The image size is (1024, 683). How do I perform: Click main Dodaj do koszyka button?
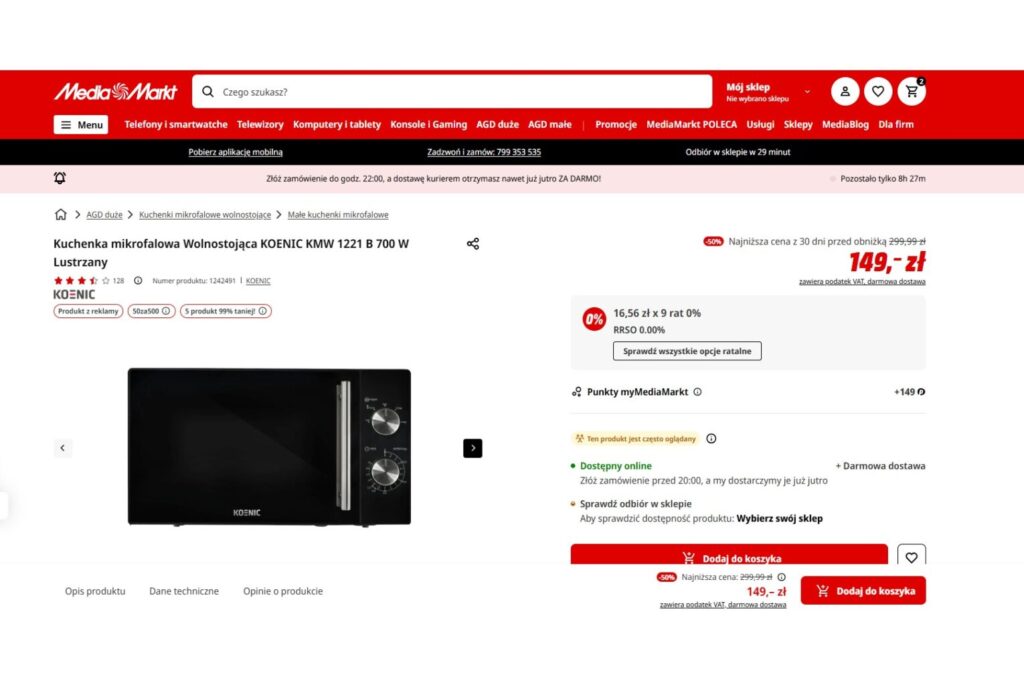729,554
